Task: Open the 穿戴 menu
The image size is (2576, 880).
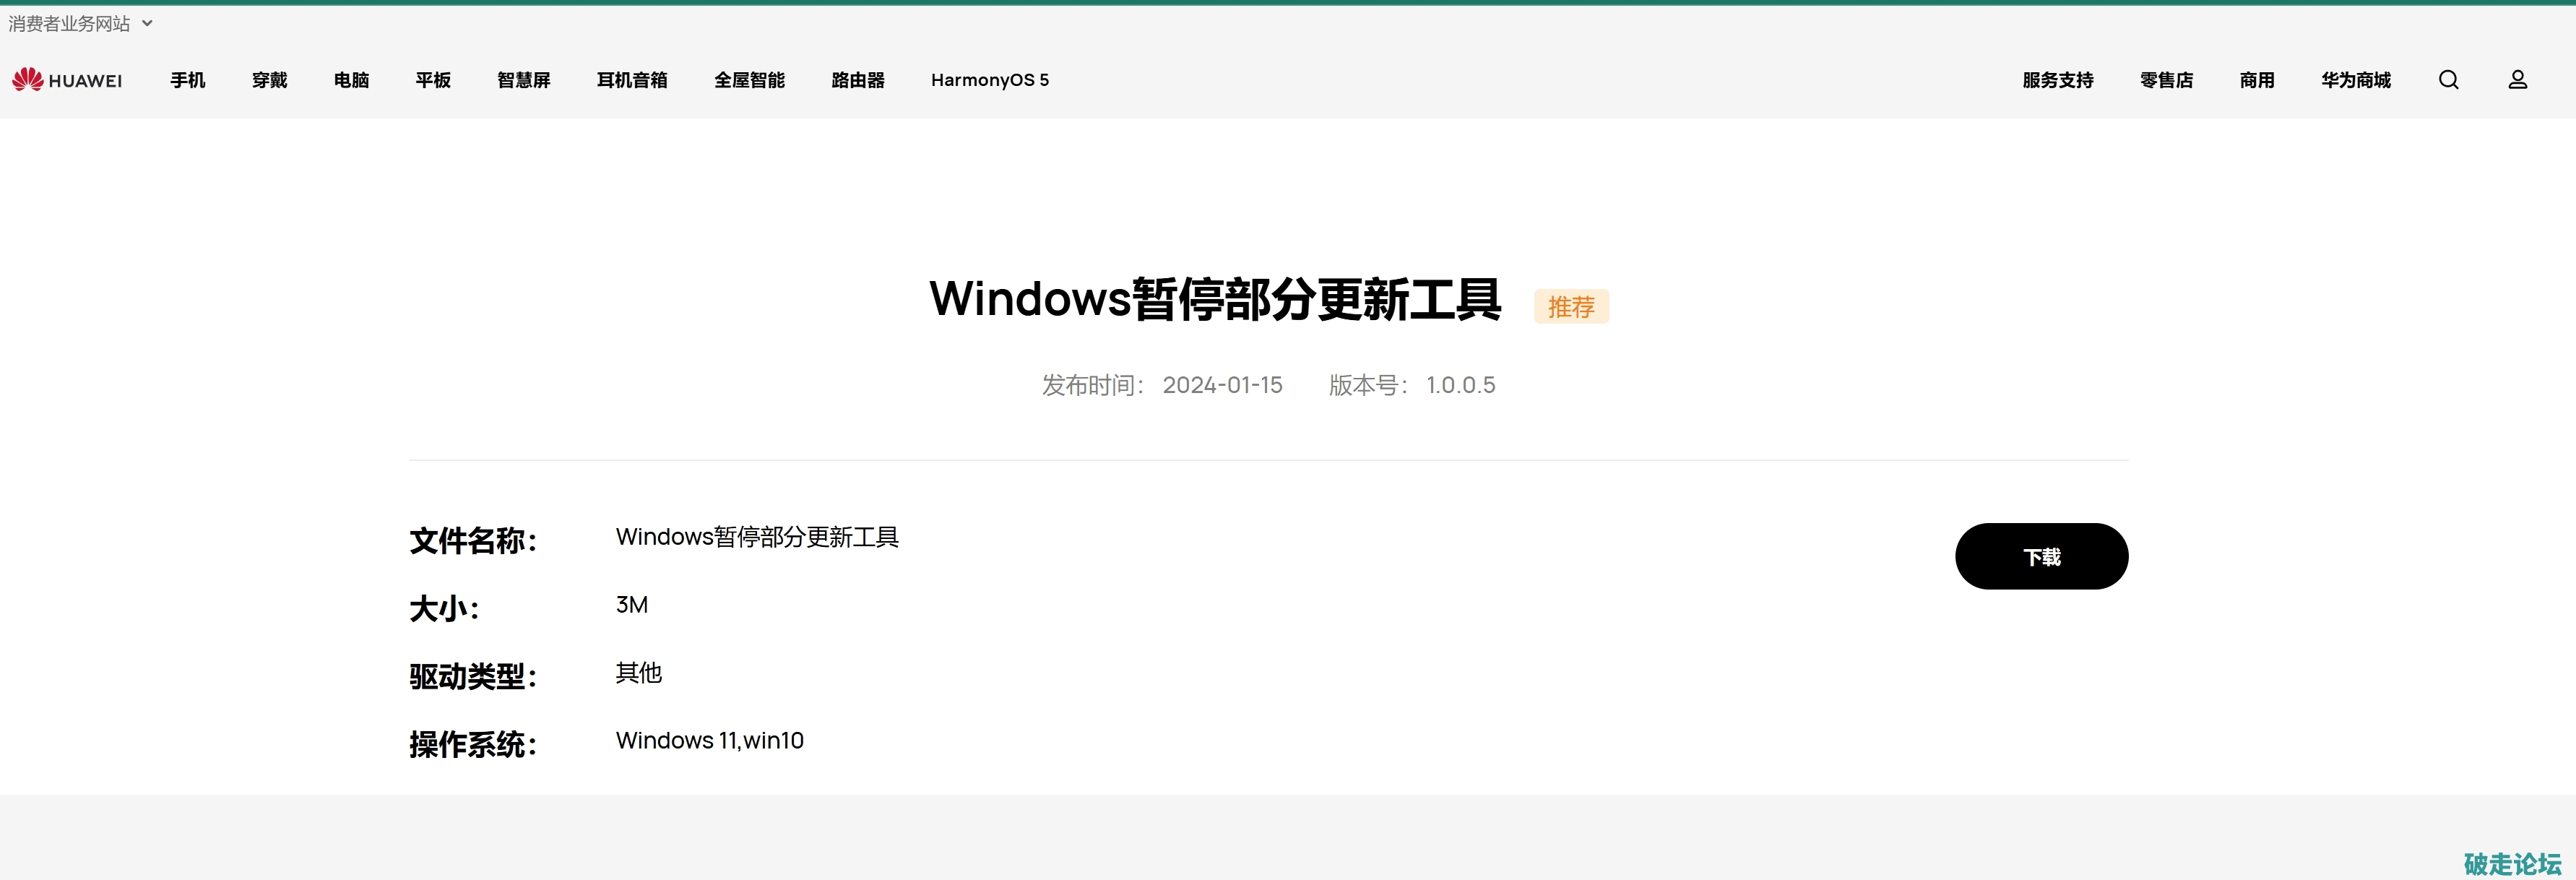Action: pyautogui.click(x=270, y=80)
